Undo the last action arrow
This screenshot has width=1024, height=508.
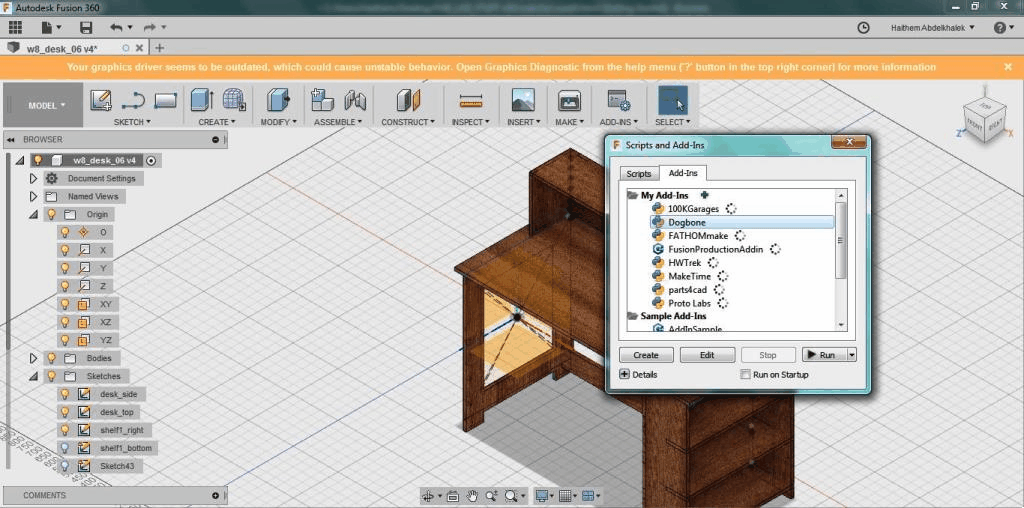tap(117, 27)
